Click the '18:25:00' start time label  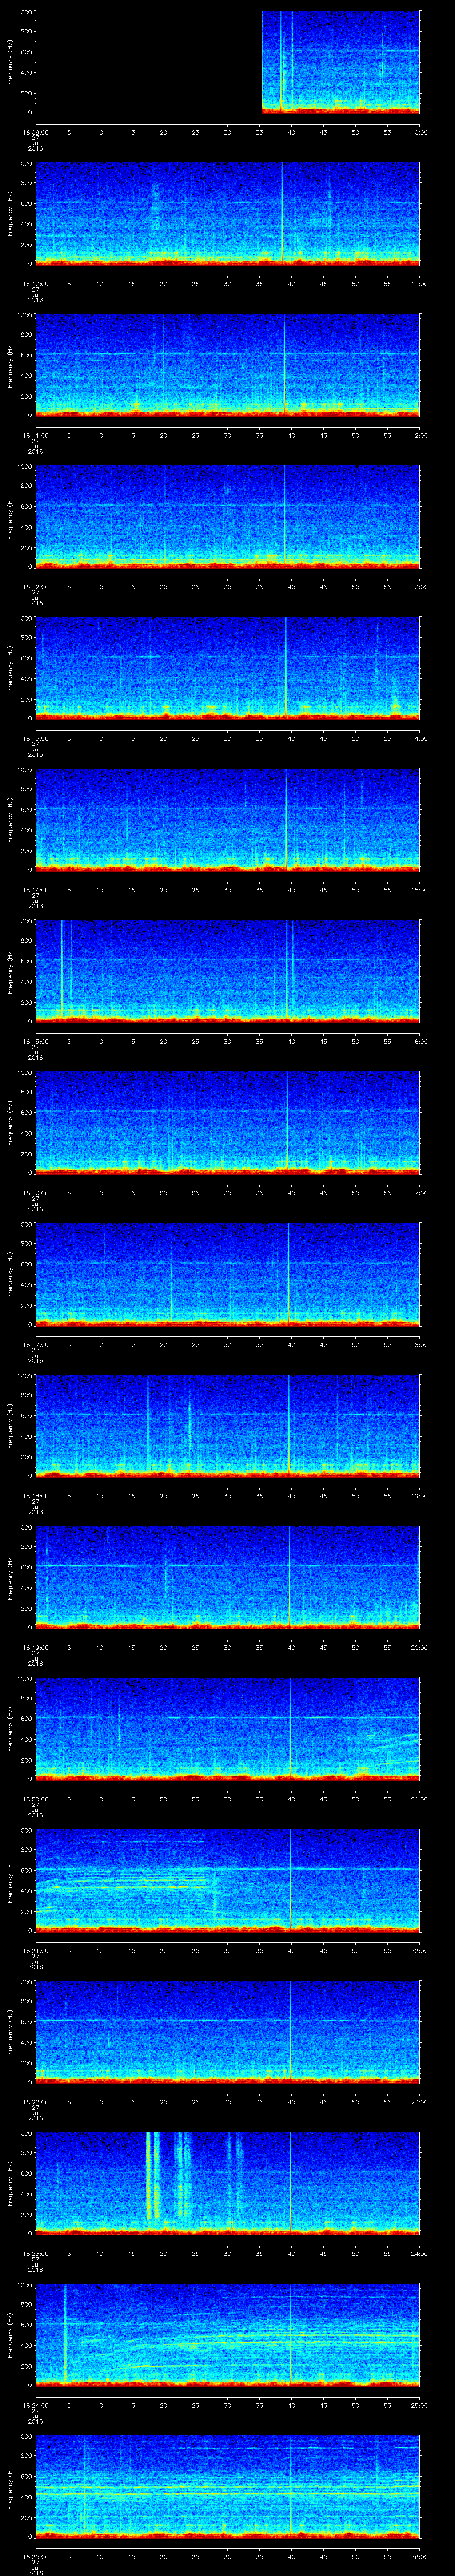(35, 2556)
